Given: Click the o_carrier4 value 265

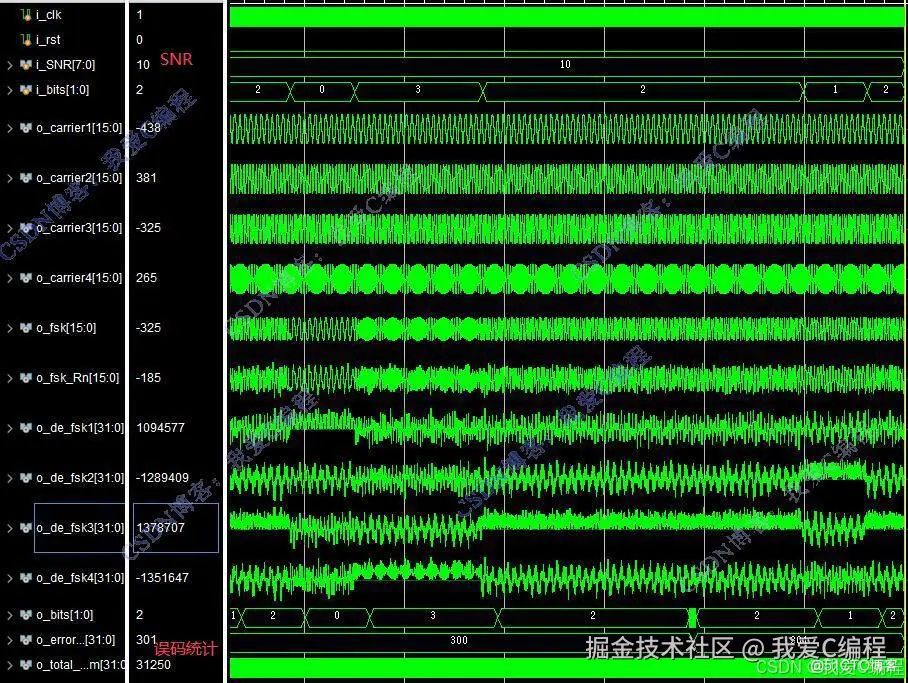Looking at the screenshot, I should 146,278.
